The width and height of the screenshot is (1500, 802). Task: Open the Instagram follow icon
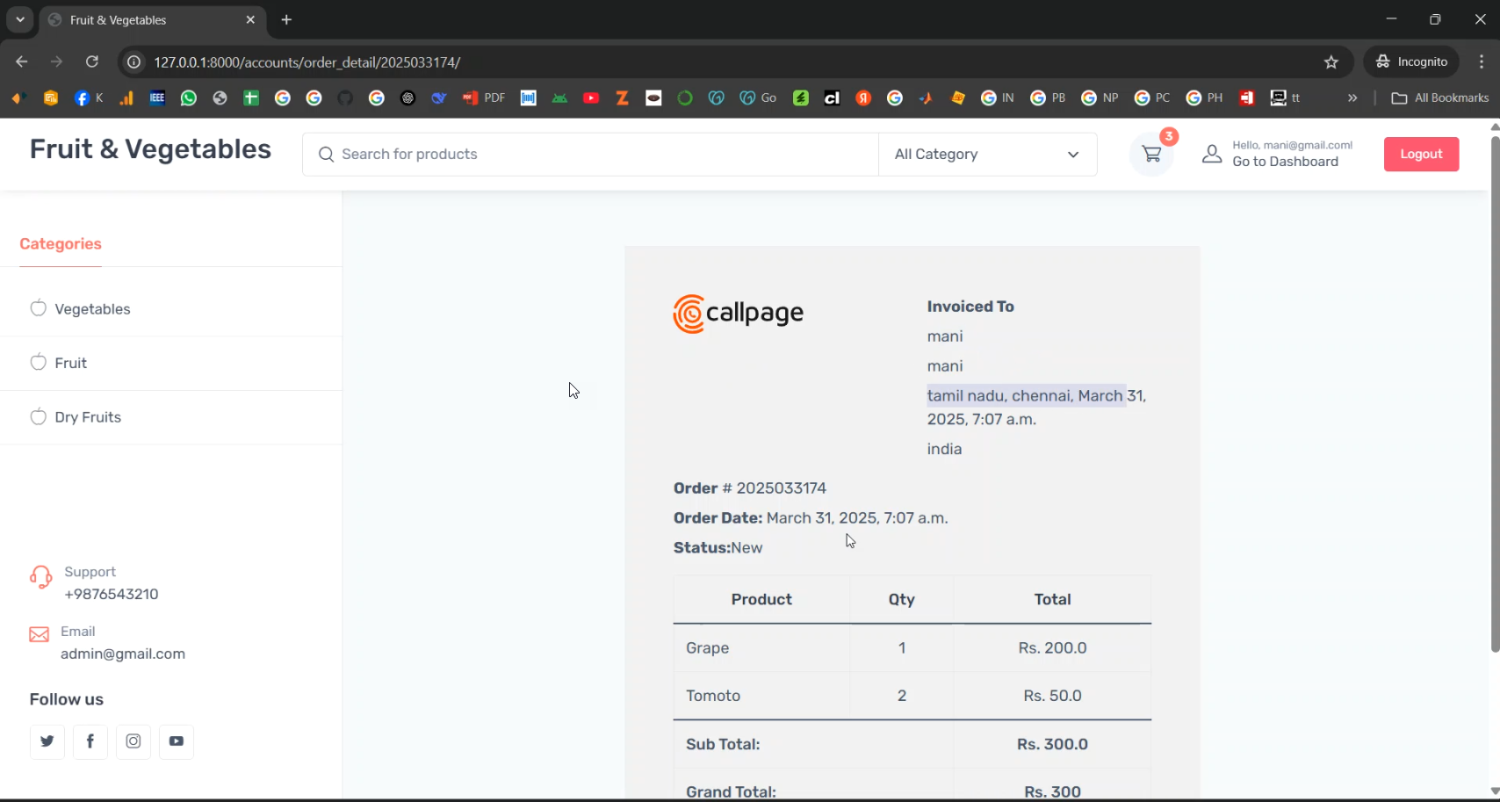tap(133, 741)
